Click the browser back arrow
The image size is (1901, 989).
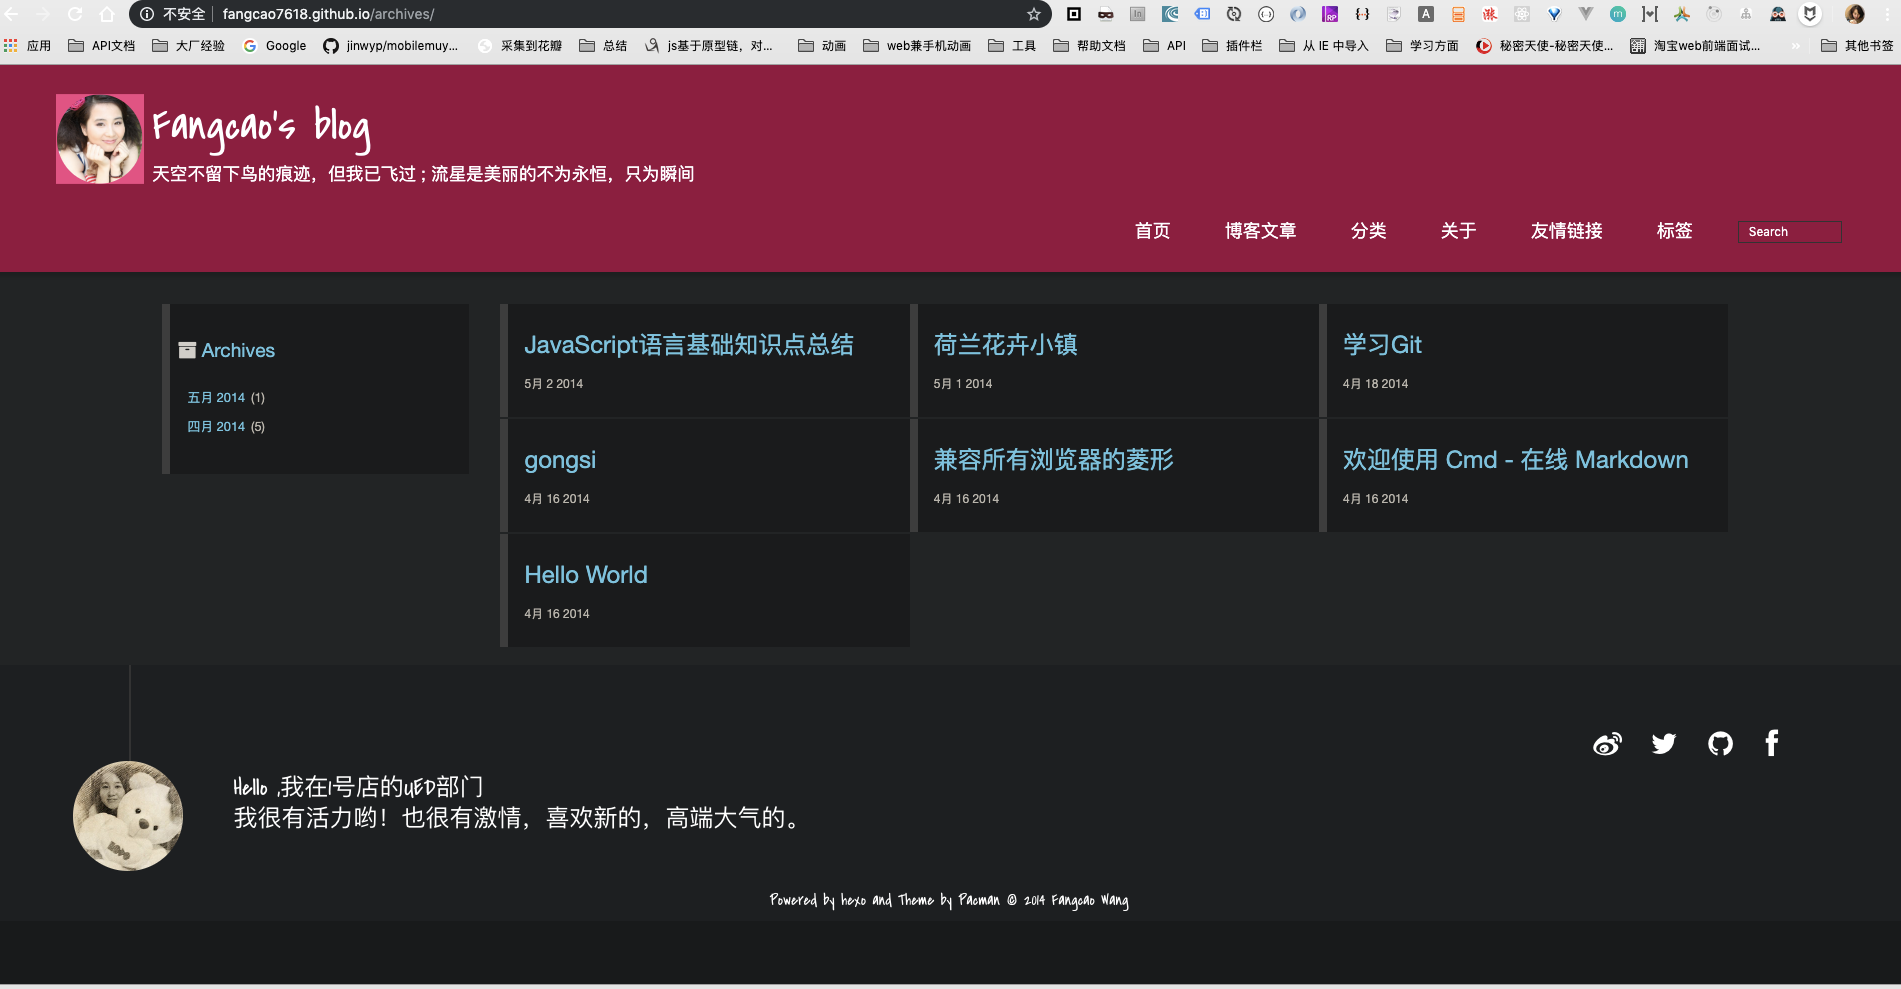click(x=12, y=14)
